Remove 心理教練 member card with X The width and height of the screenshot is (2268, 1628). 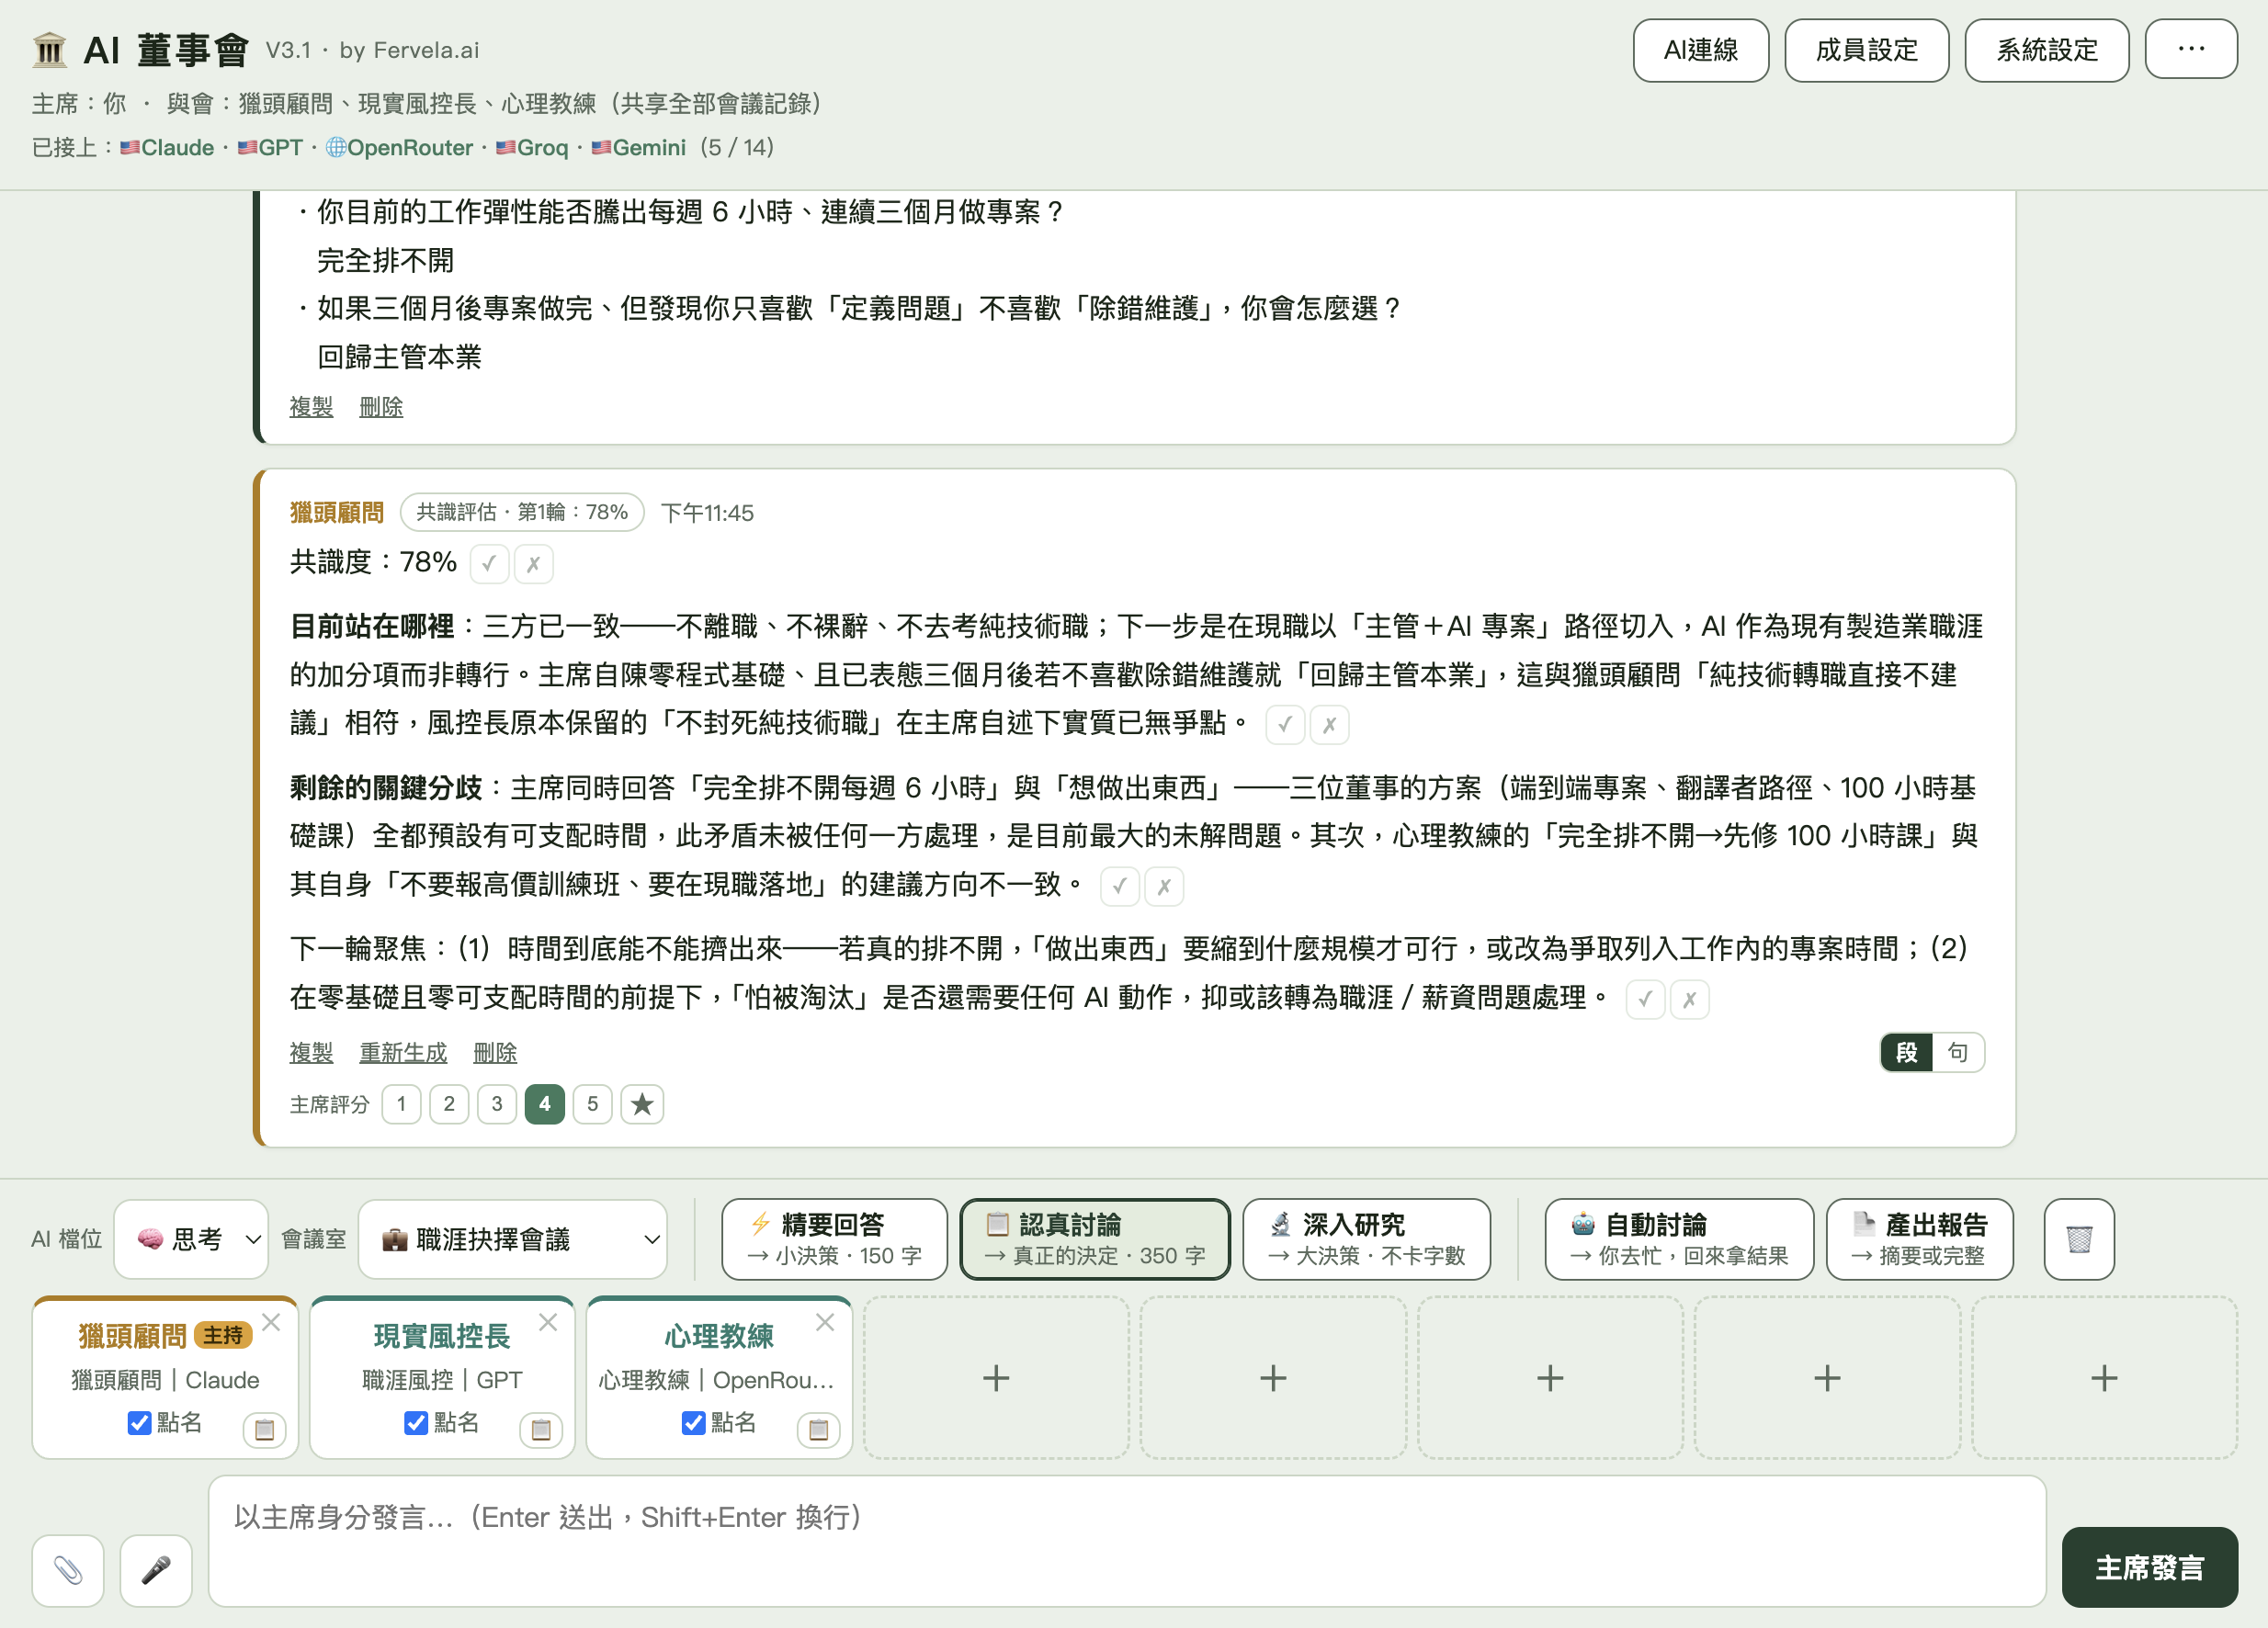tap(825, 1322)
